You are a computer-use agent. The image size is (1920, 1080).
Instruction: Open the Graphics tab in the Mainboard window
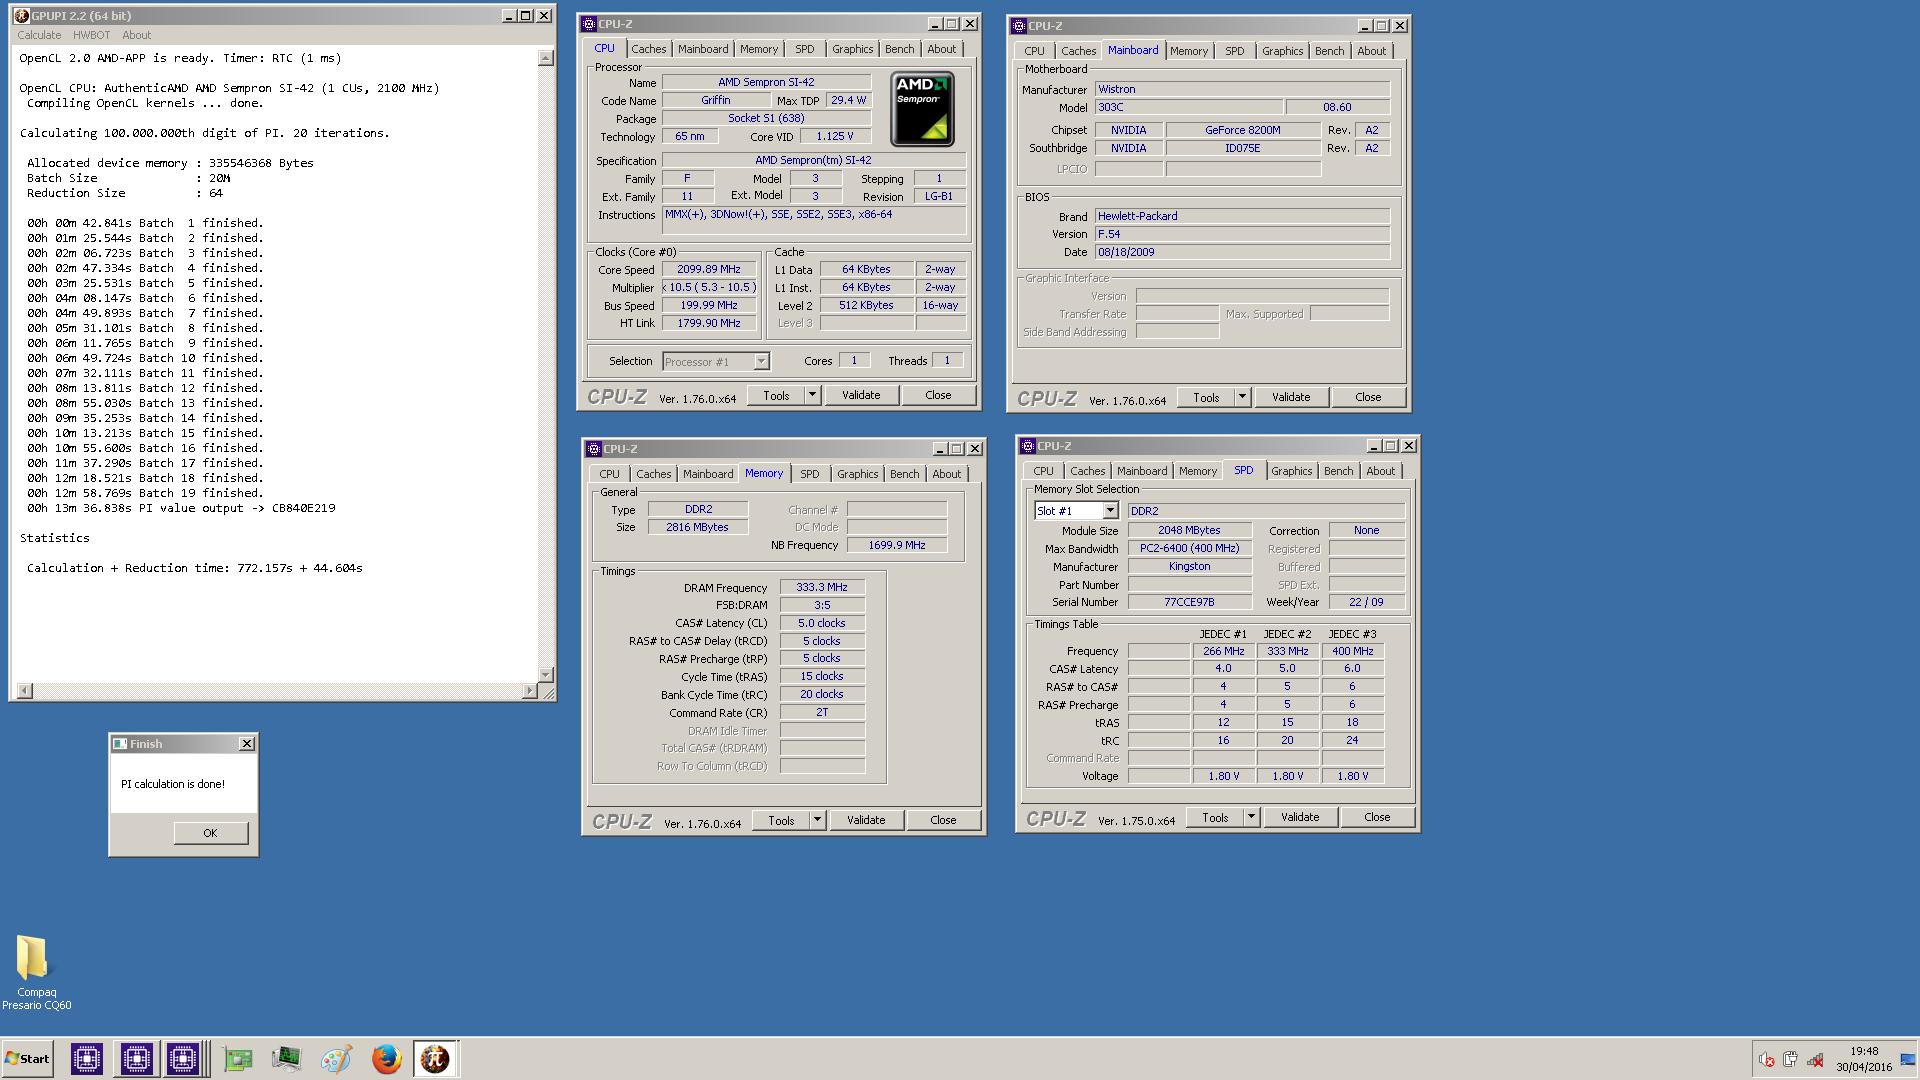(x=1282, y=51)
